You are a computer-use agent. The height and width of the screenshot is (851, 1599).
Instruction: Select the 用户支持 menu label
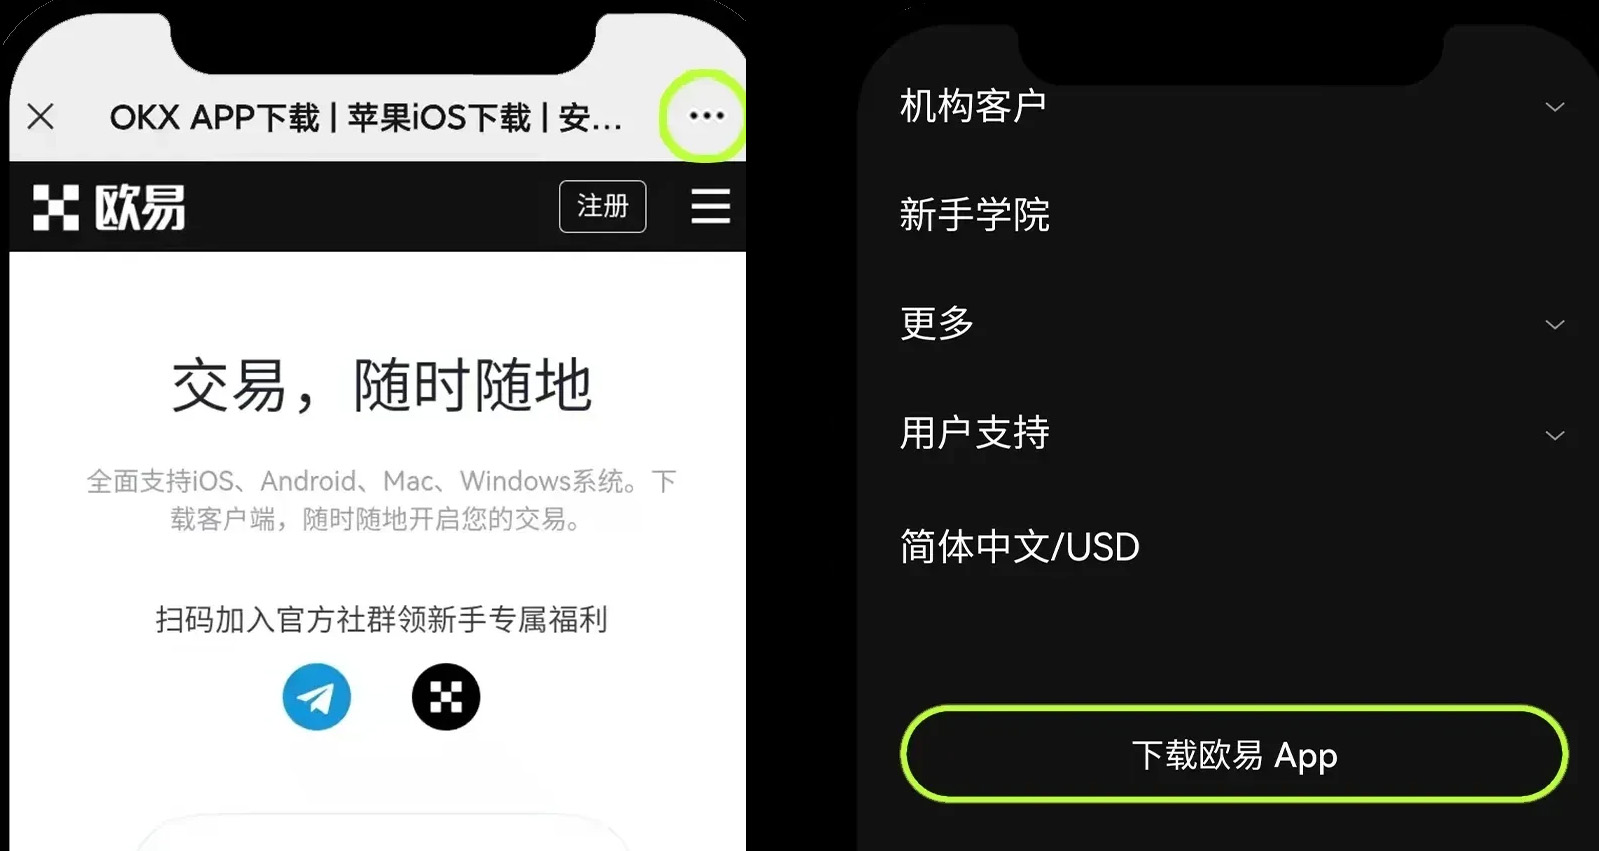tap(975, 433)
